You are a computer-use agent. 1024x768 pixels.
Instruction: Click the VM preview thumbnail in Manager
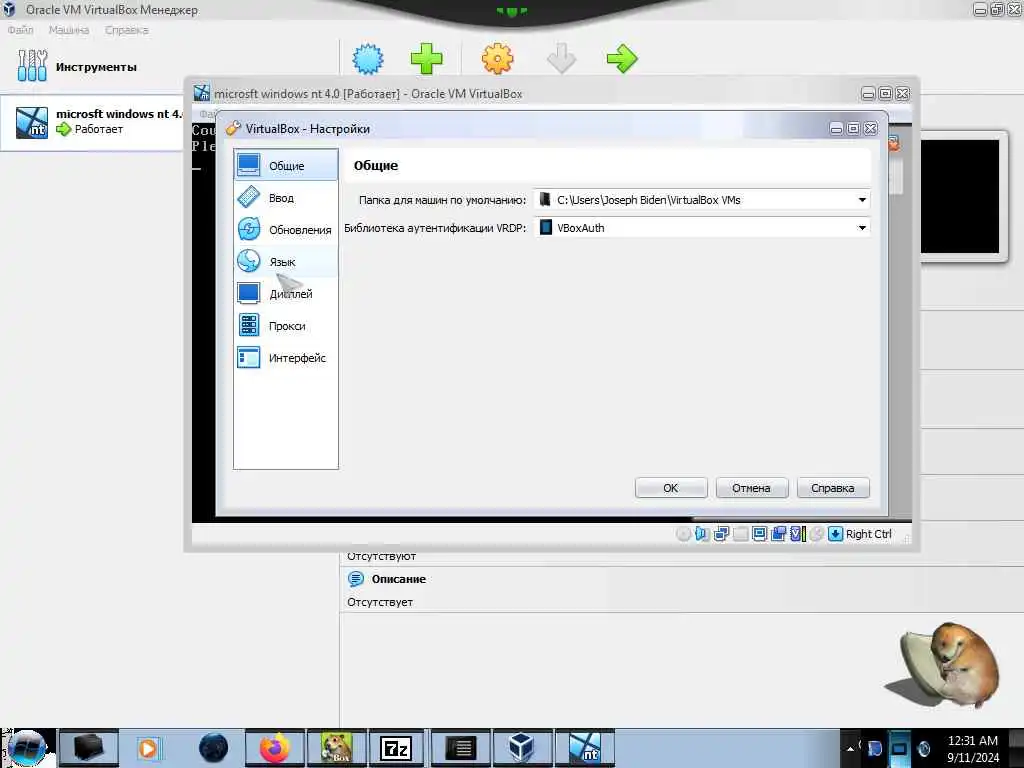(959, 196)
